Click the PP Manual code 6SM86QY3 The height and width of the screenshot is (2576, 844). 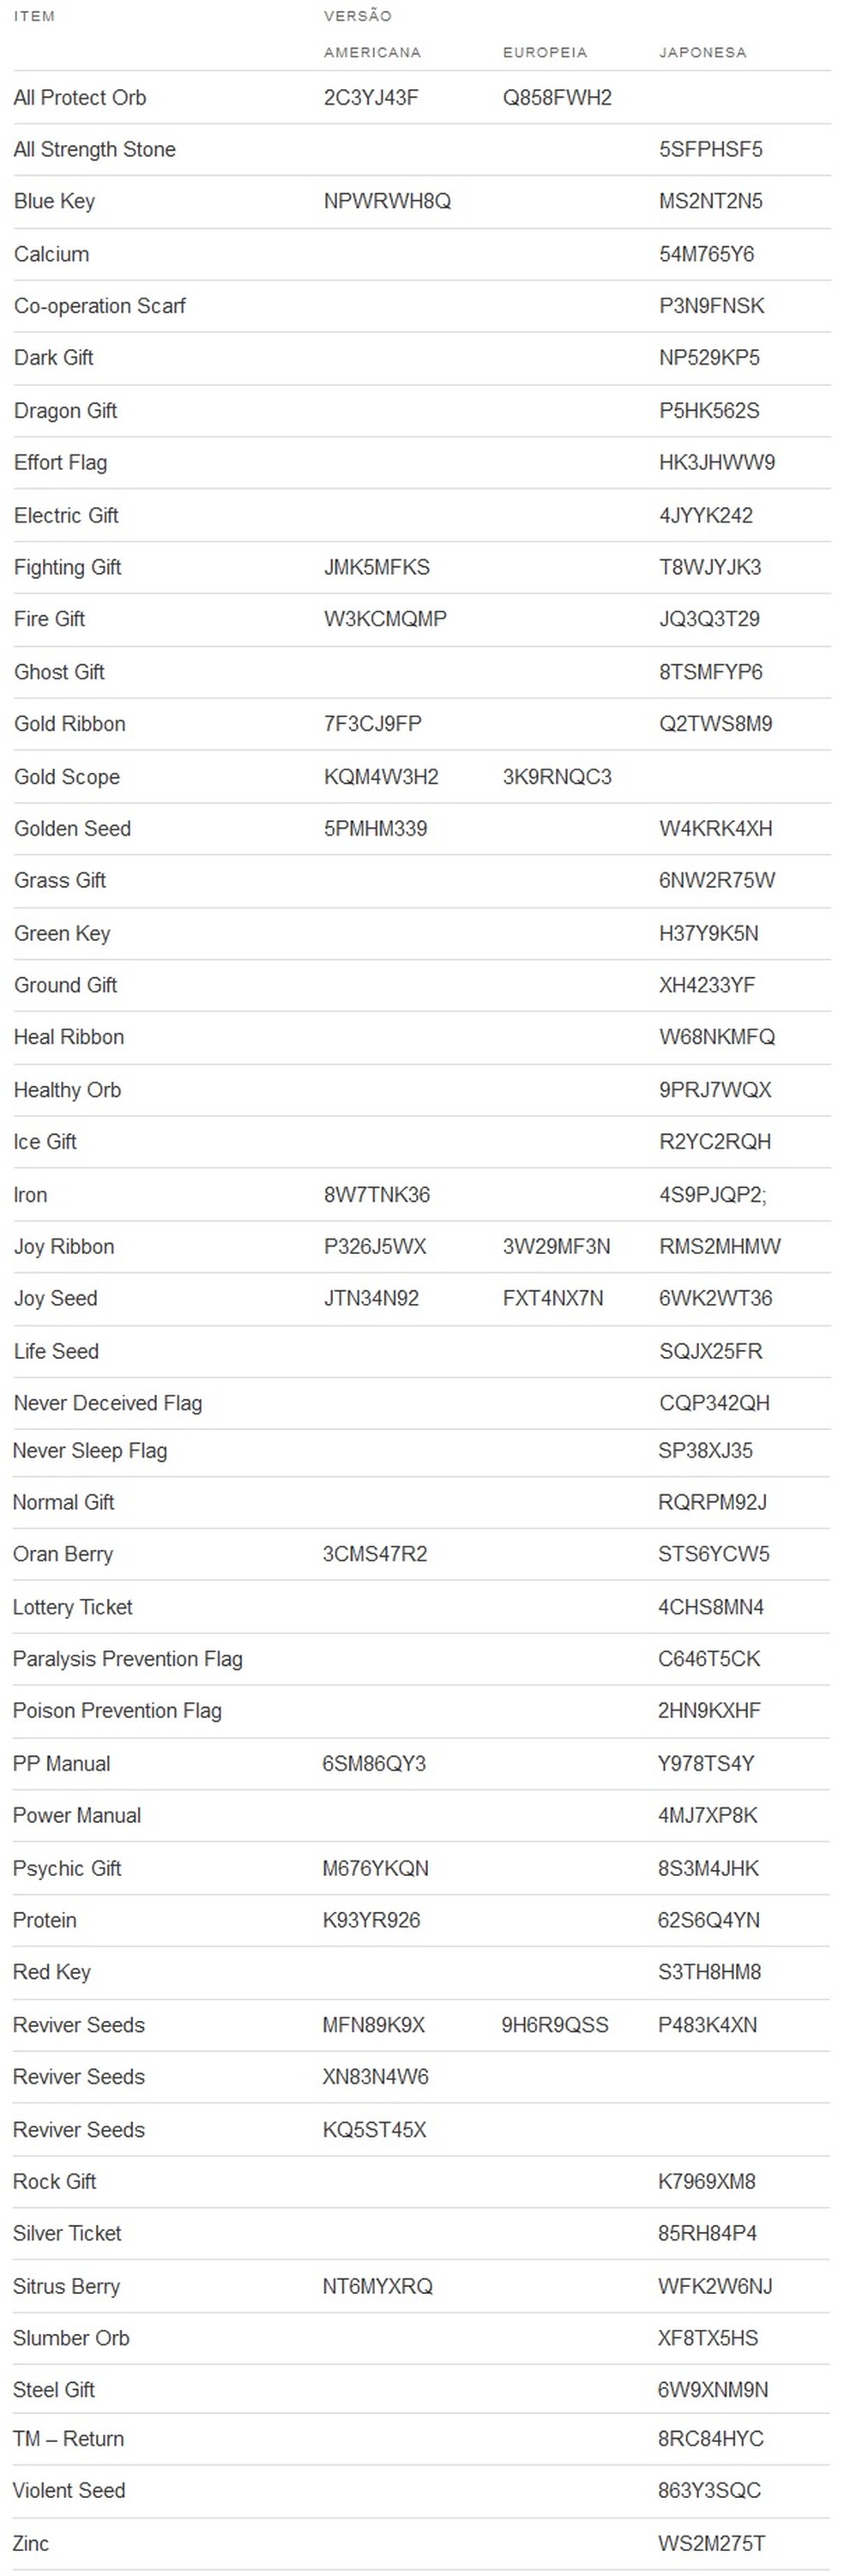(374, 1763)
